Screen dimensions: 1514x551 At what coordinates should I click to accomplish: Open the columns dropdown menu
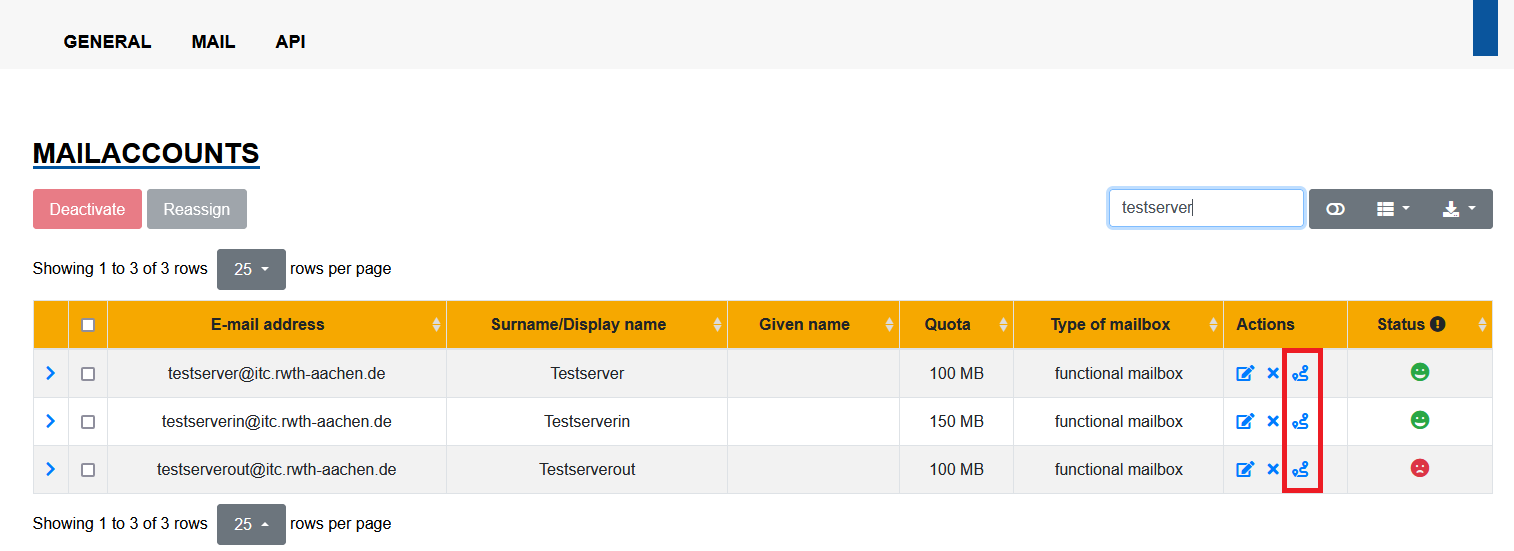(1393, 209)
